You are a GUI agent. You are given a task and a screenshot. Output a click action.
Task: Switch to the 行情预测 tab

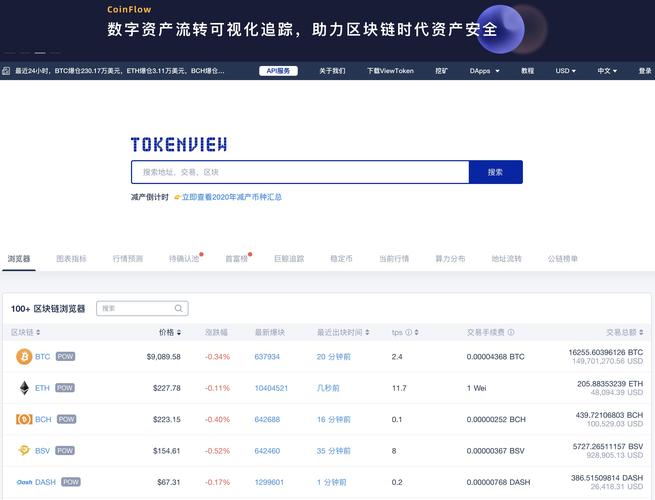pyautogui.click(x=128, y=259)
